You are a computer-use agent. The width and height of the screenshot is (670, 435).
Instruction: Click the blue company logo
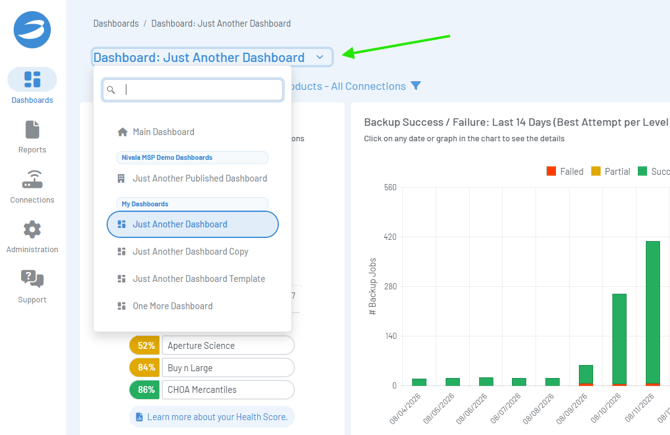tap(32, 30)
